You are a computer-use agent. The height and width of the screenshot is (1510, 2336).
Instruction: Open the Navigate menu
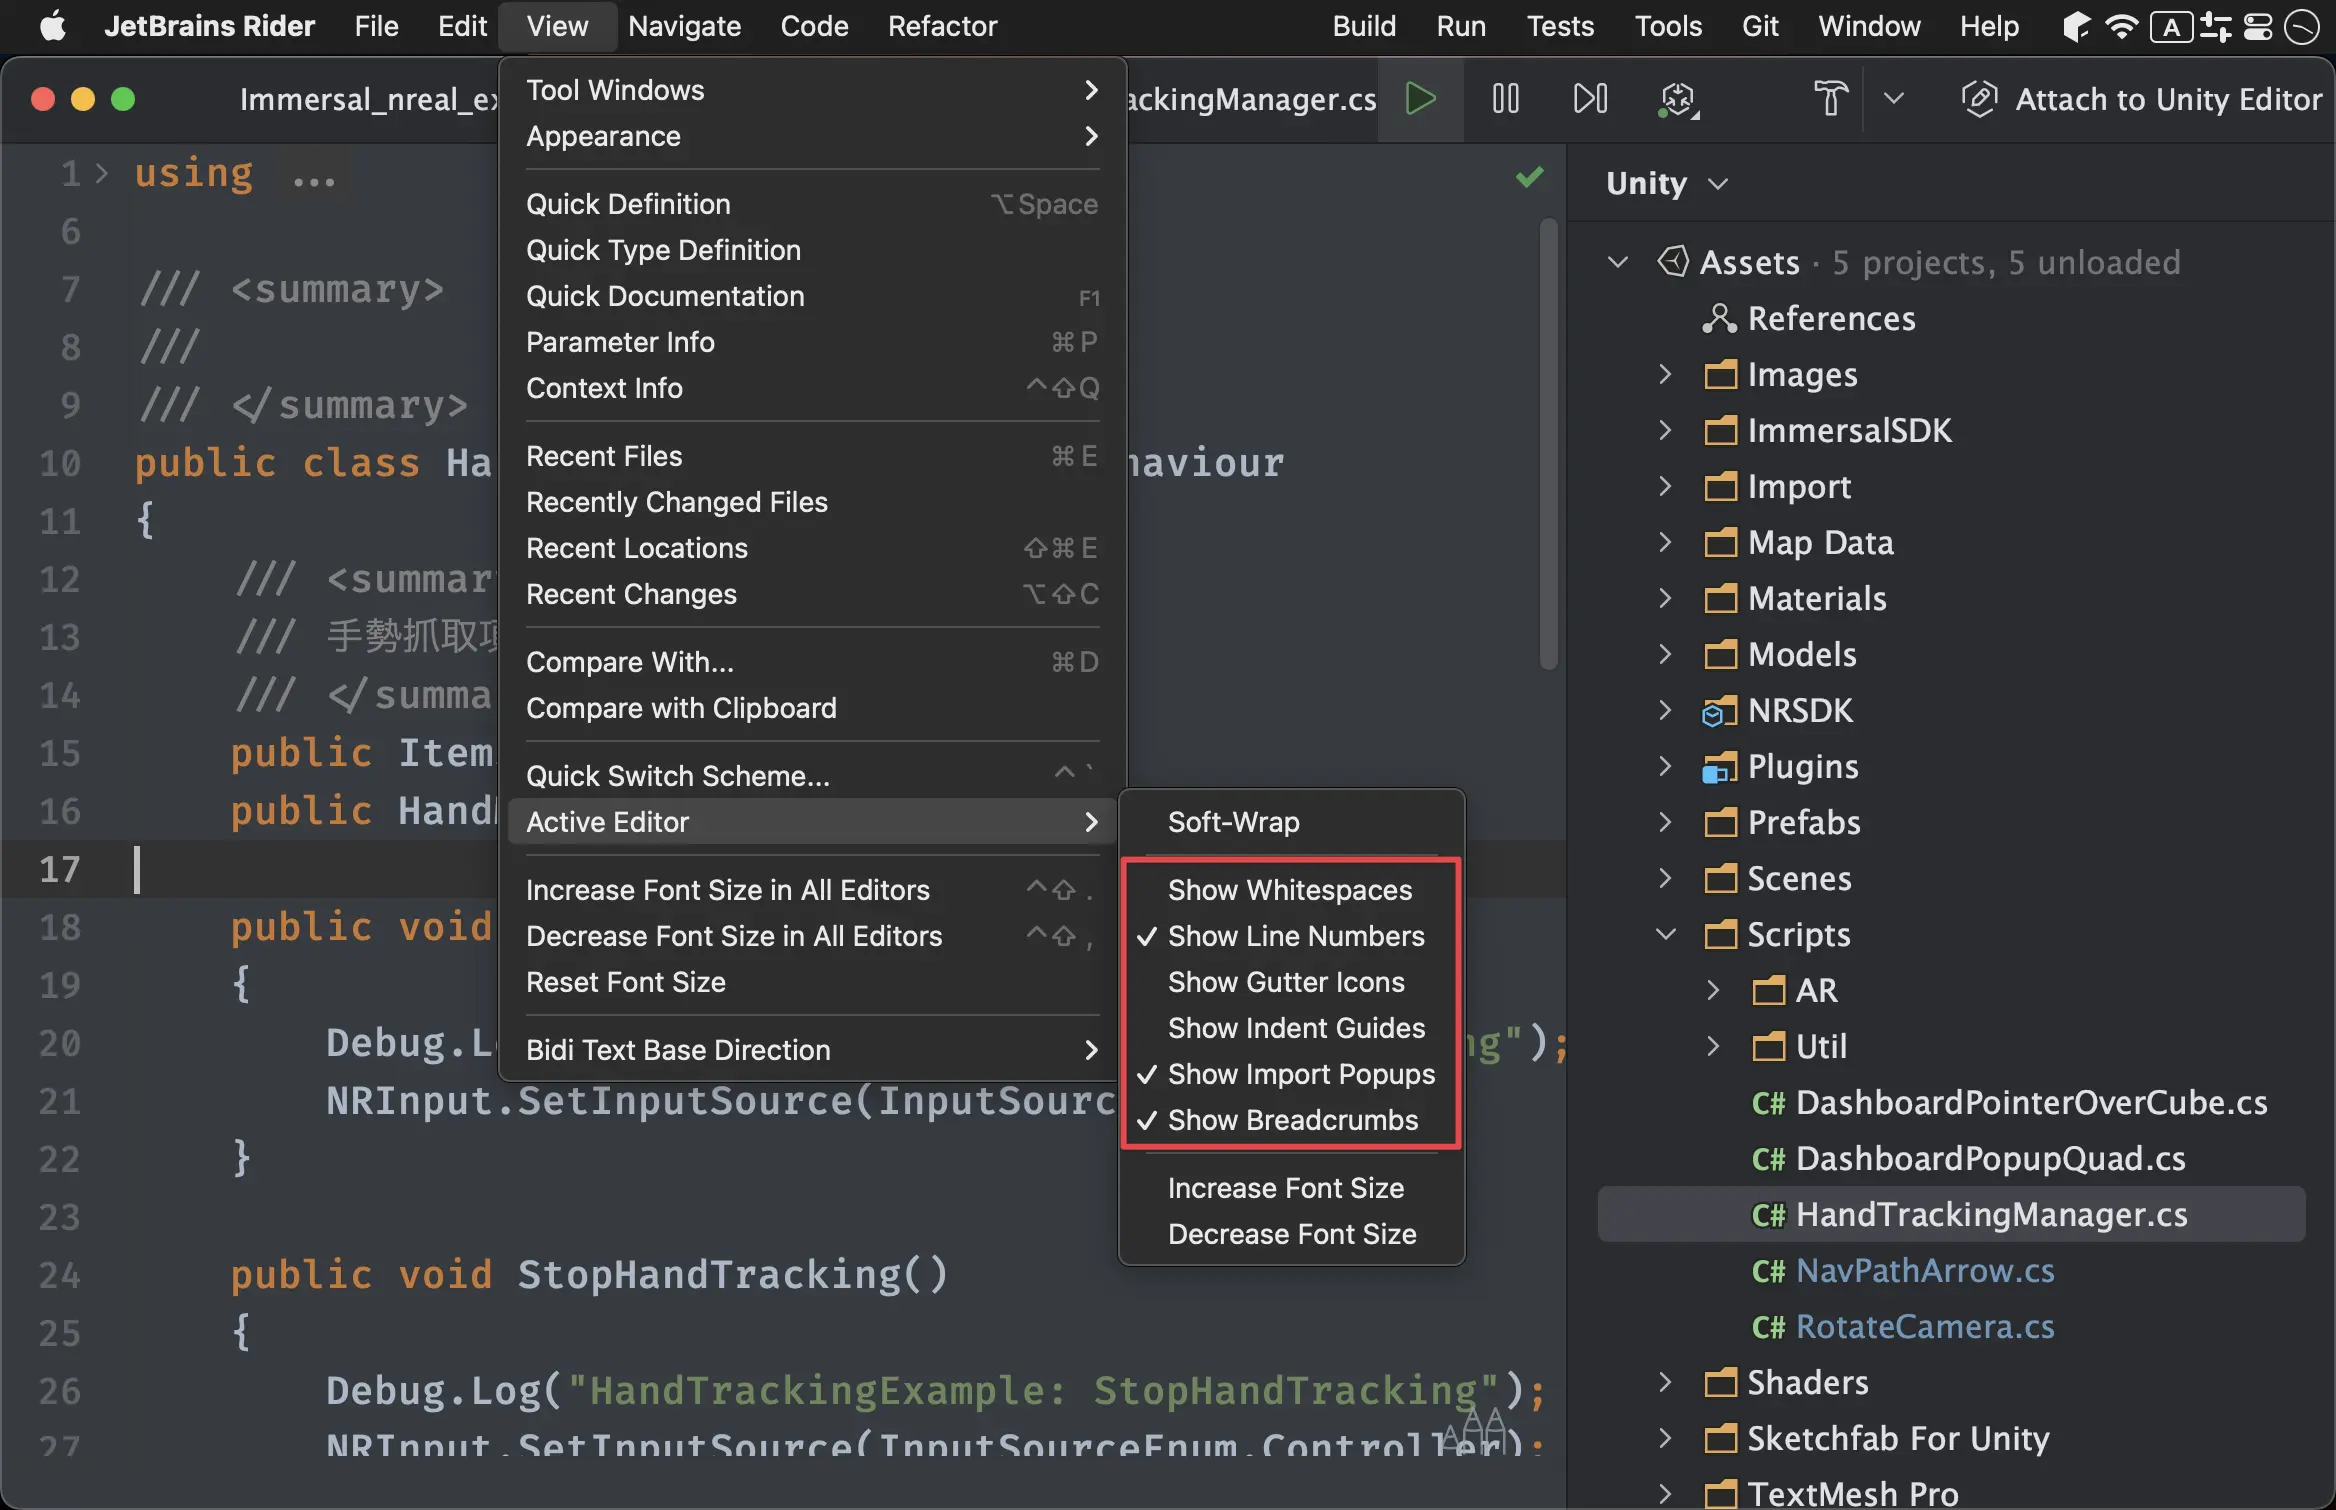tap(684, 26)
